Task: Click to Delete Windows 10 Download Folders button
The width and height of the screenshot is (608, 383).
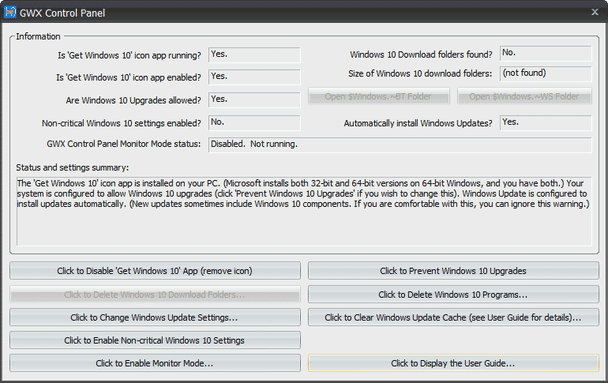Action: coord(155,295)
